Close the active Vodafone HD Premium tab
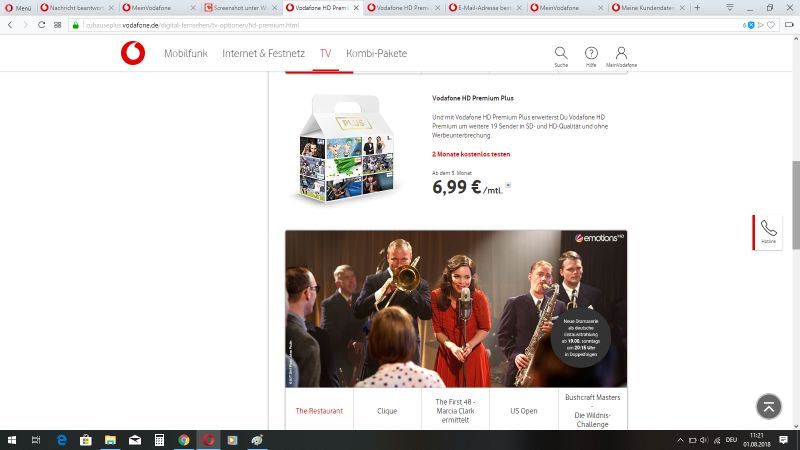This screenshot has height=450, width=800. (x=356, y=8)
